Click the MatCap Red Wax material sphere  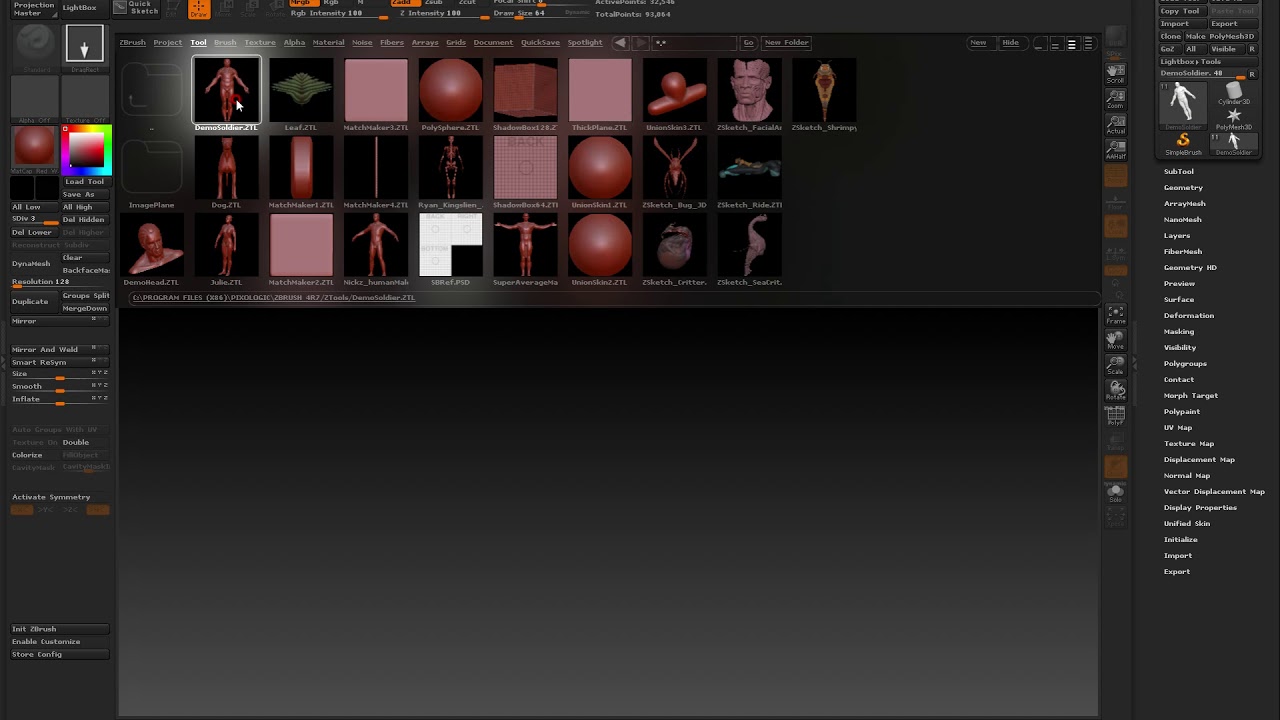[35, 148]
